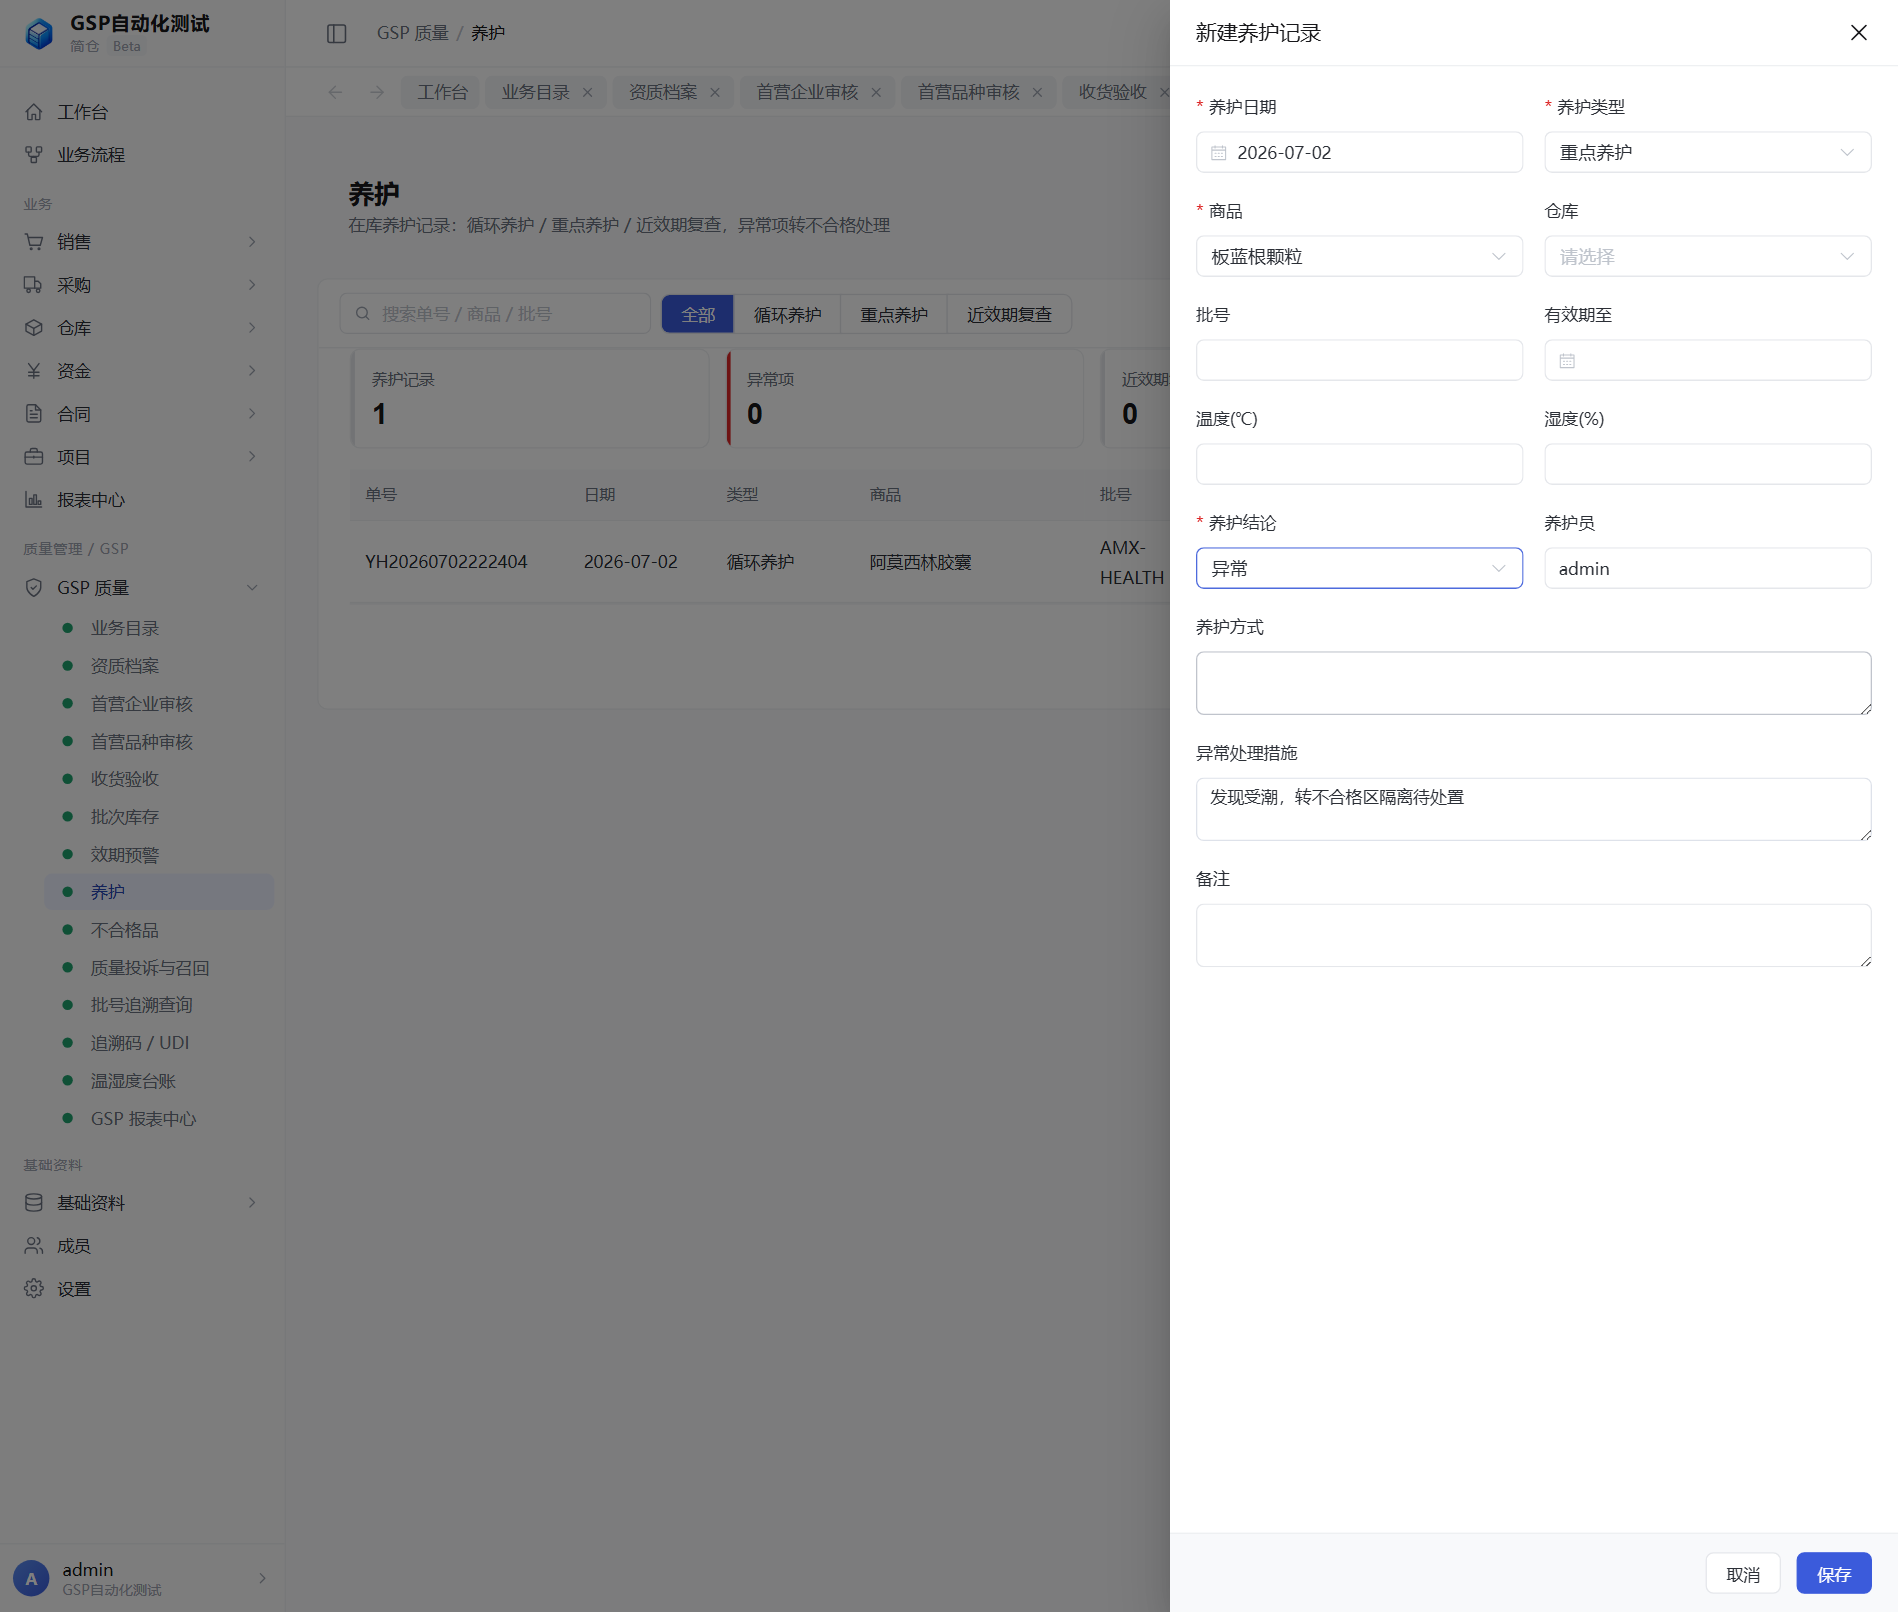Click the 保存 button

(x=1833, y=1574)
